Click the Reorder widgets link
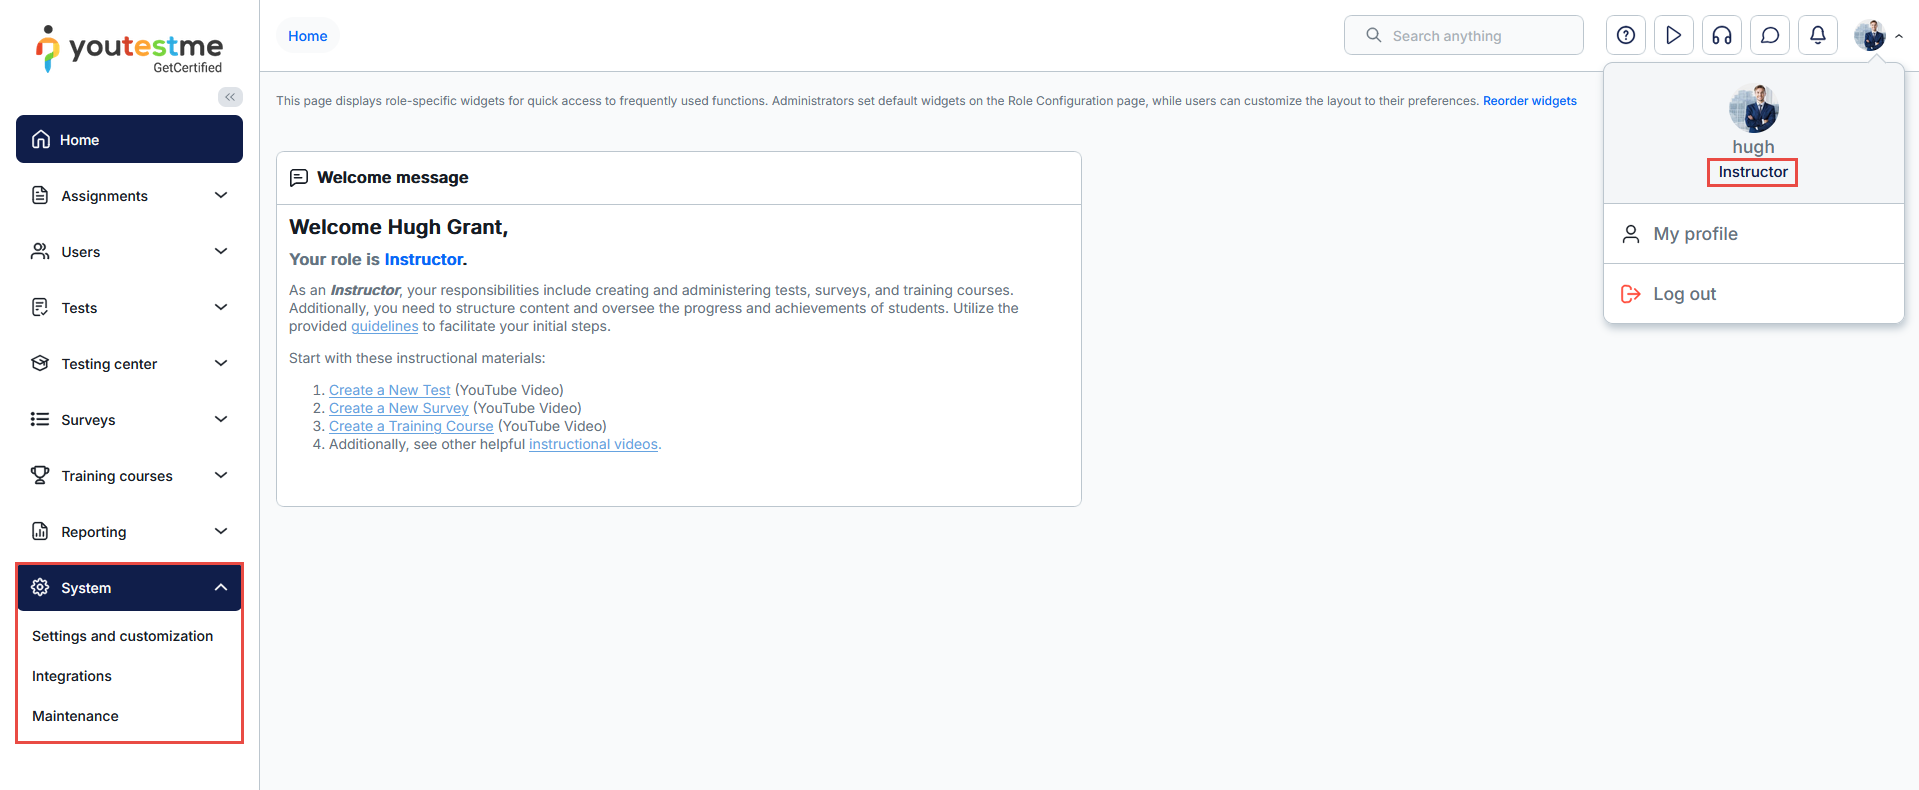The image size is (1919, 790). [1529, 101]
